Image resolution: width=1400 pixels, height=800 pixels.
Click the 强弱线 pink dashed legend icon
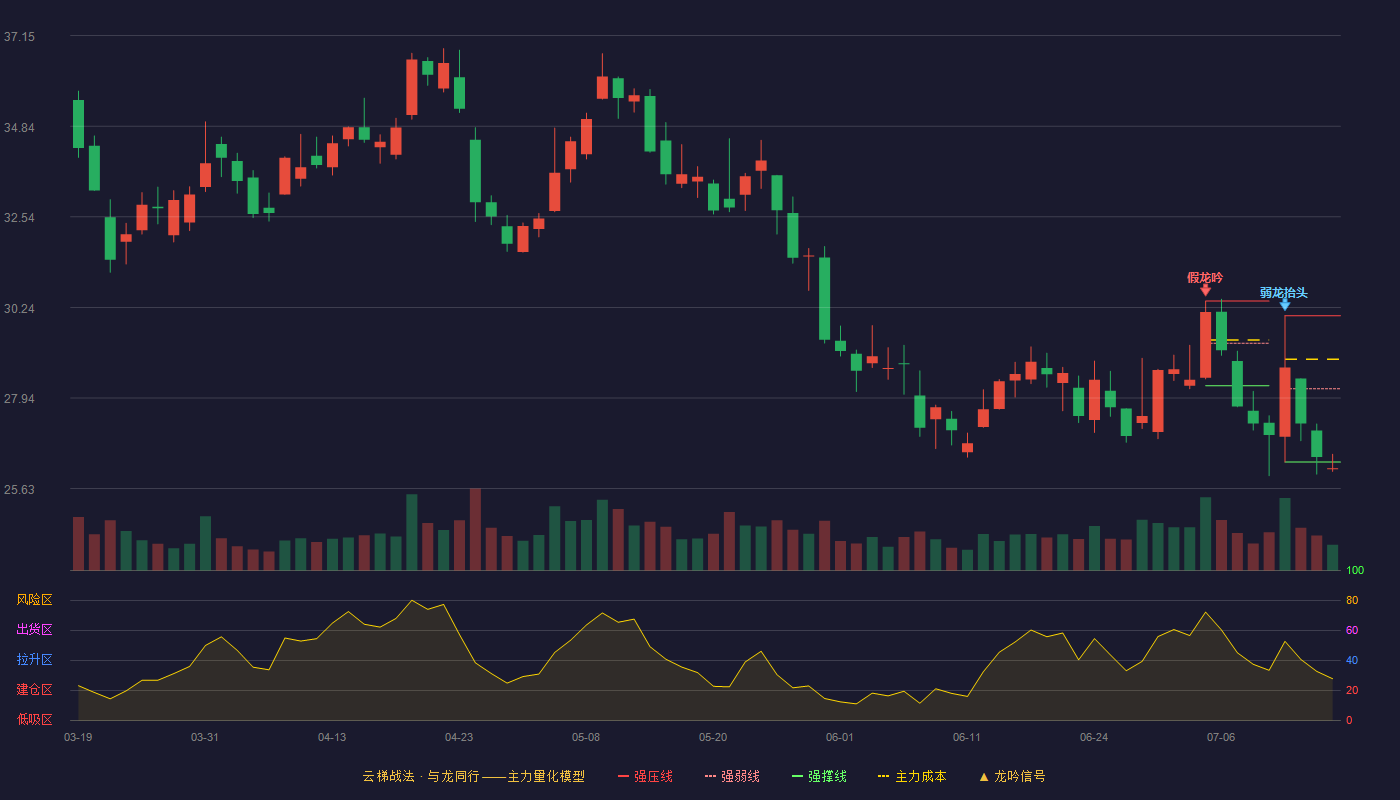[711, 776]
